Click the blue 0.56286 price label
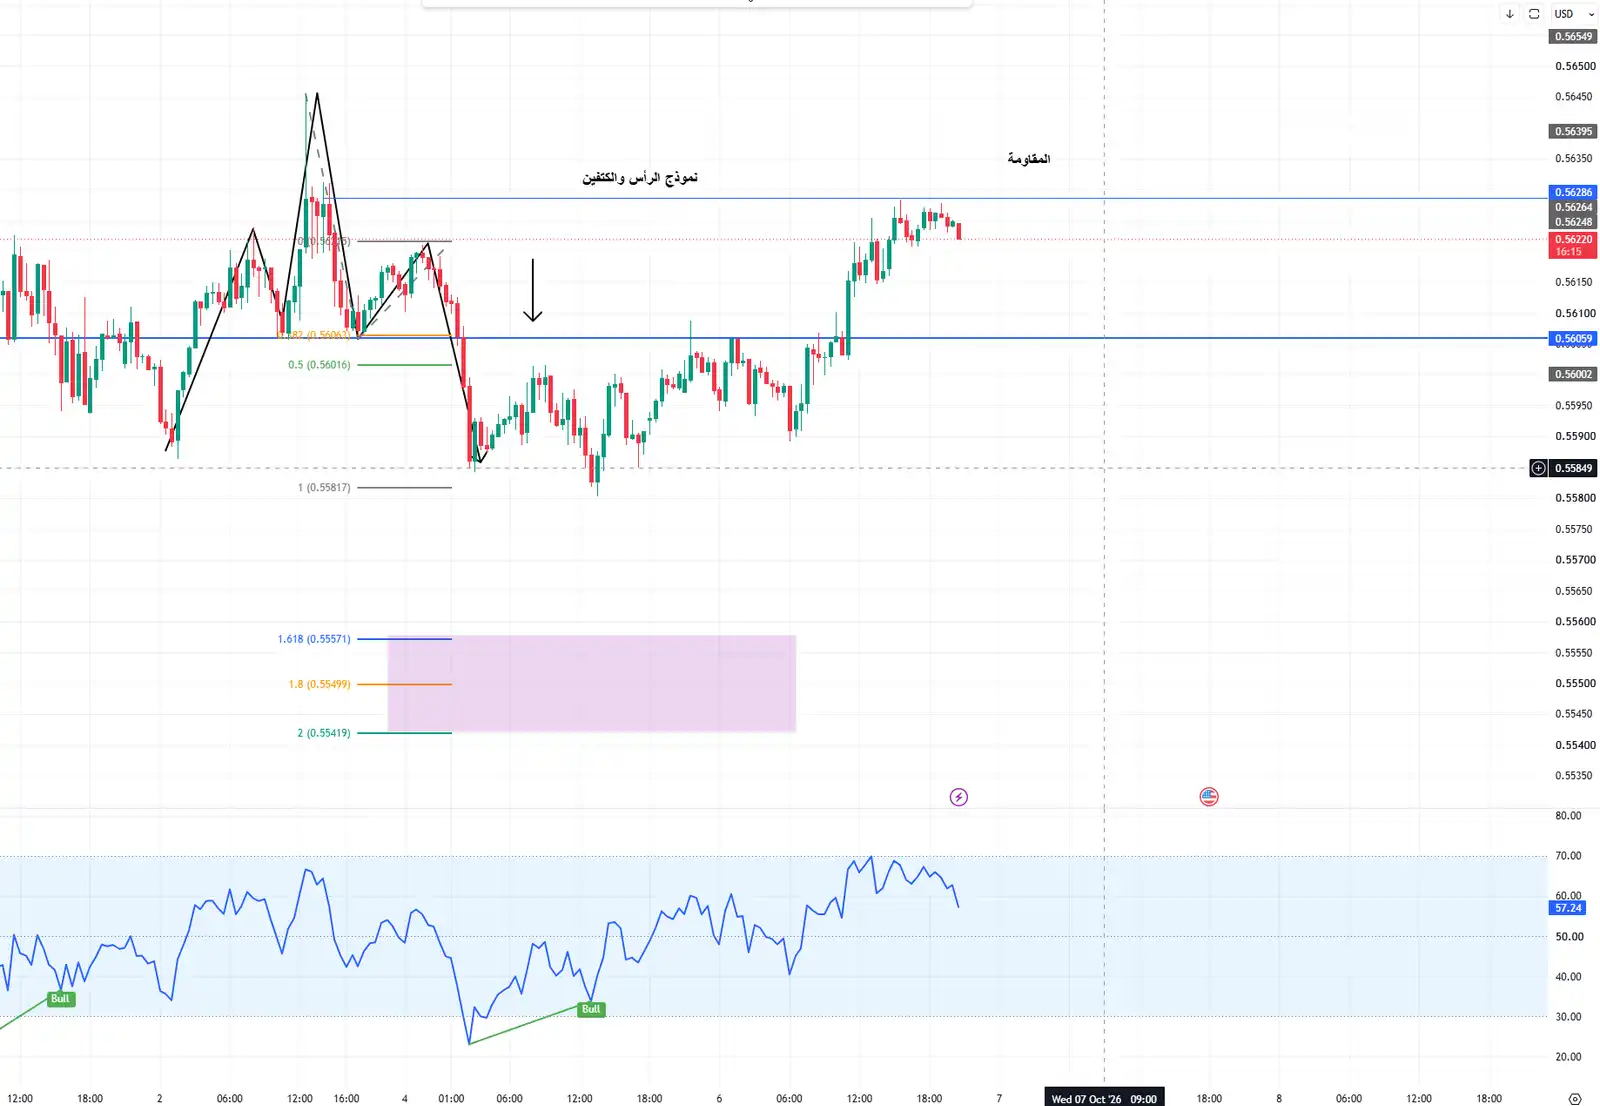The width and height of the screenshot is (1600, 1106). click(x=1573, y=192)
